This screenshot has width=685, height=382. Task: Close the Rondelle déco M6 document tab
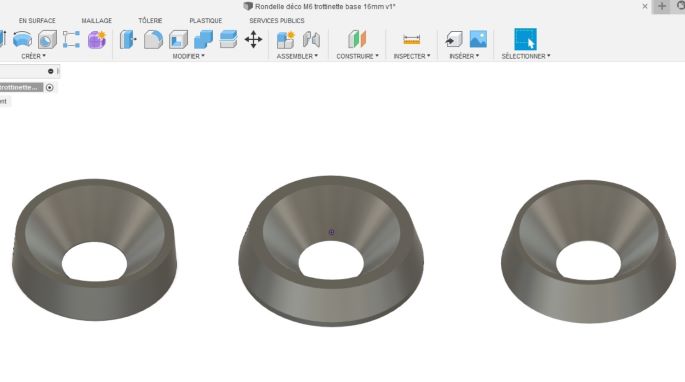pyautogui.click(x=645, y=6)
